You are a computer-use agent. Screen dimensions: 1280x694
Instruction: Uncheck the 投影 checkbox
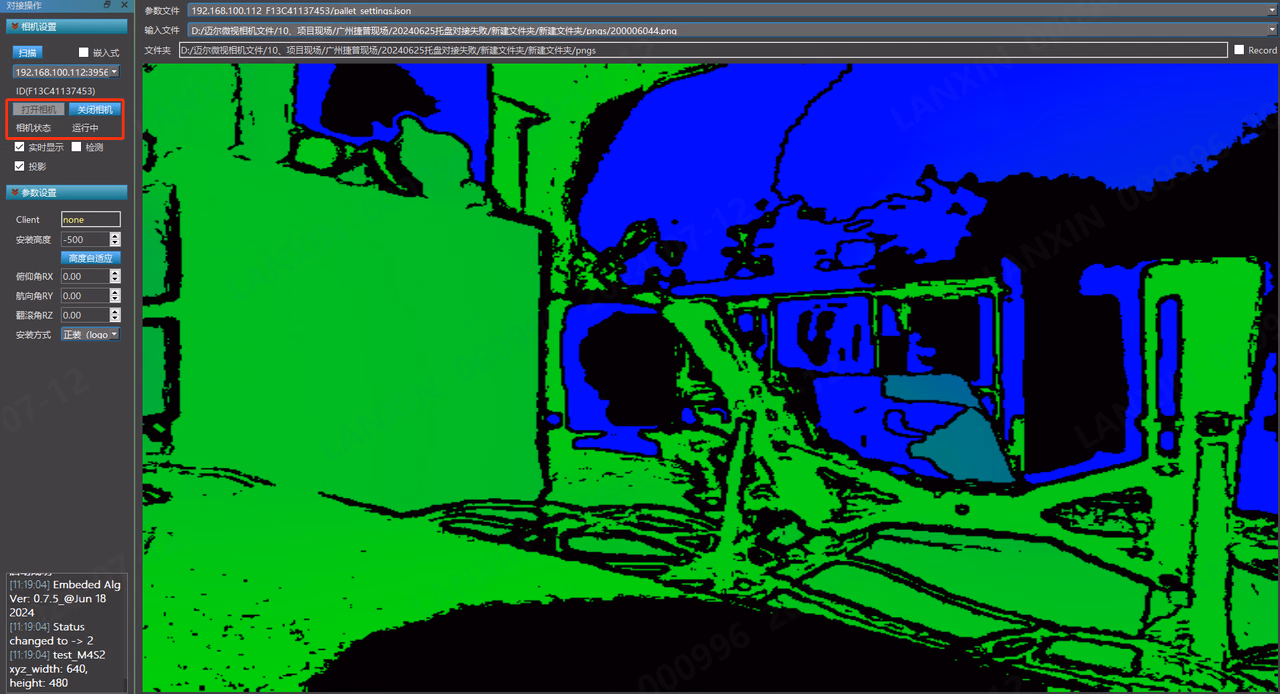click(20, 166)
